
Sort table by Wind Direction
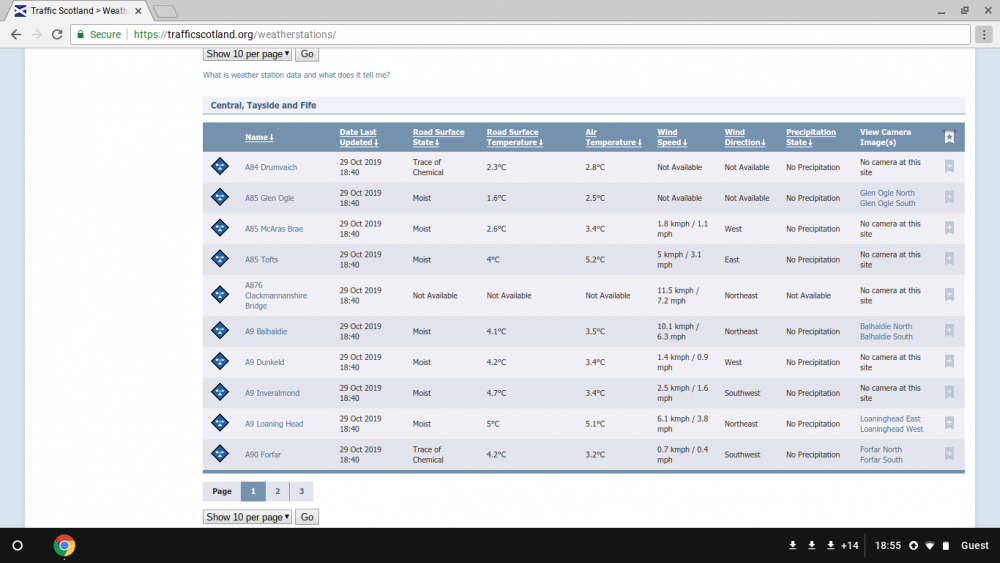(x=745, y=137)
